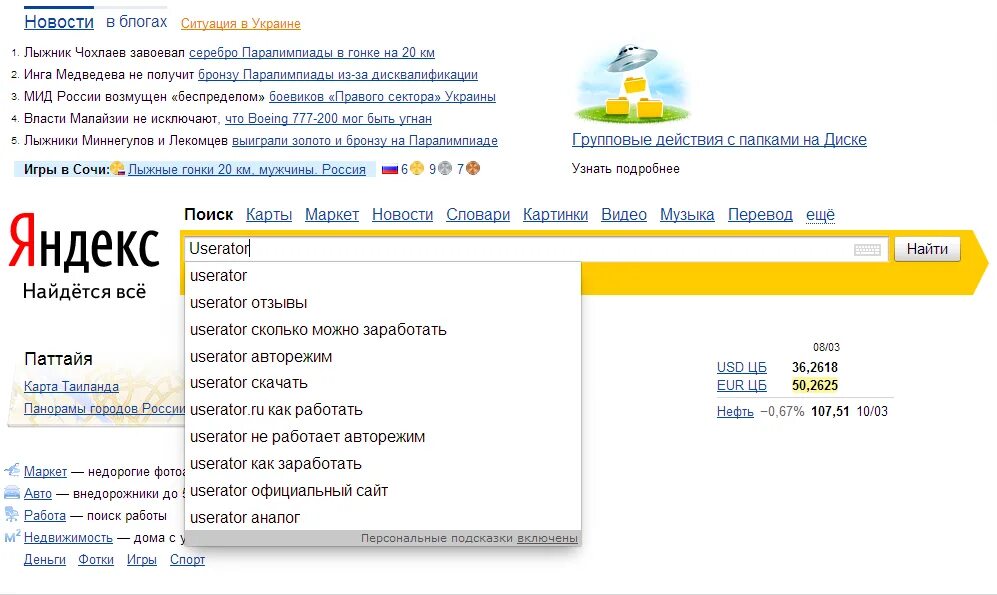Expand the ещё more services menu
This screenshot has width=997, height=595.
(820, 215)
